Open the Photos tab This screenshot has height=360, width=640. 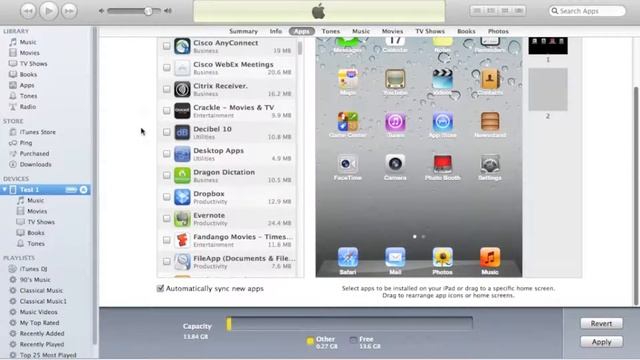(498, 31)
